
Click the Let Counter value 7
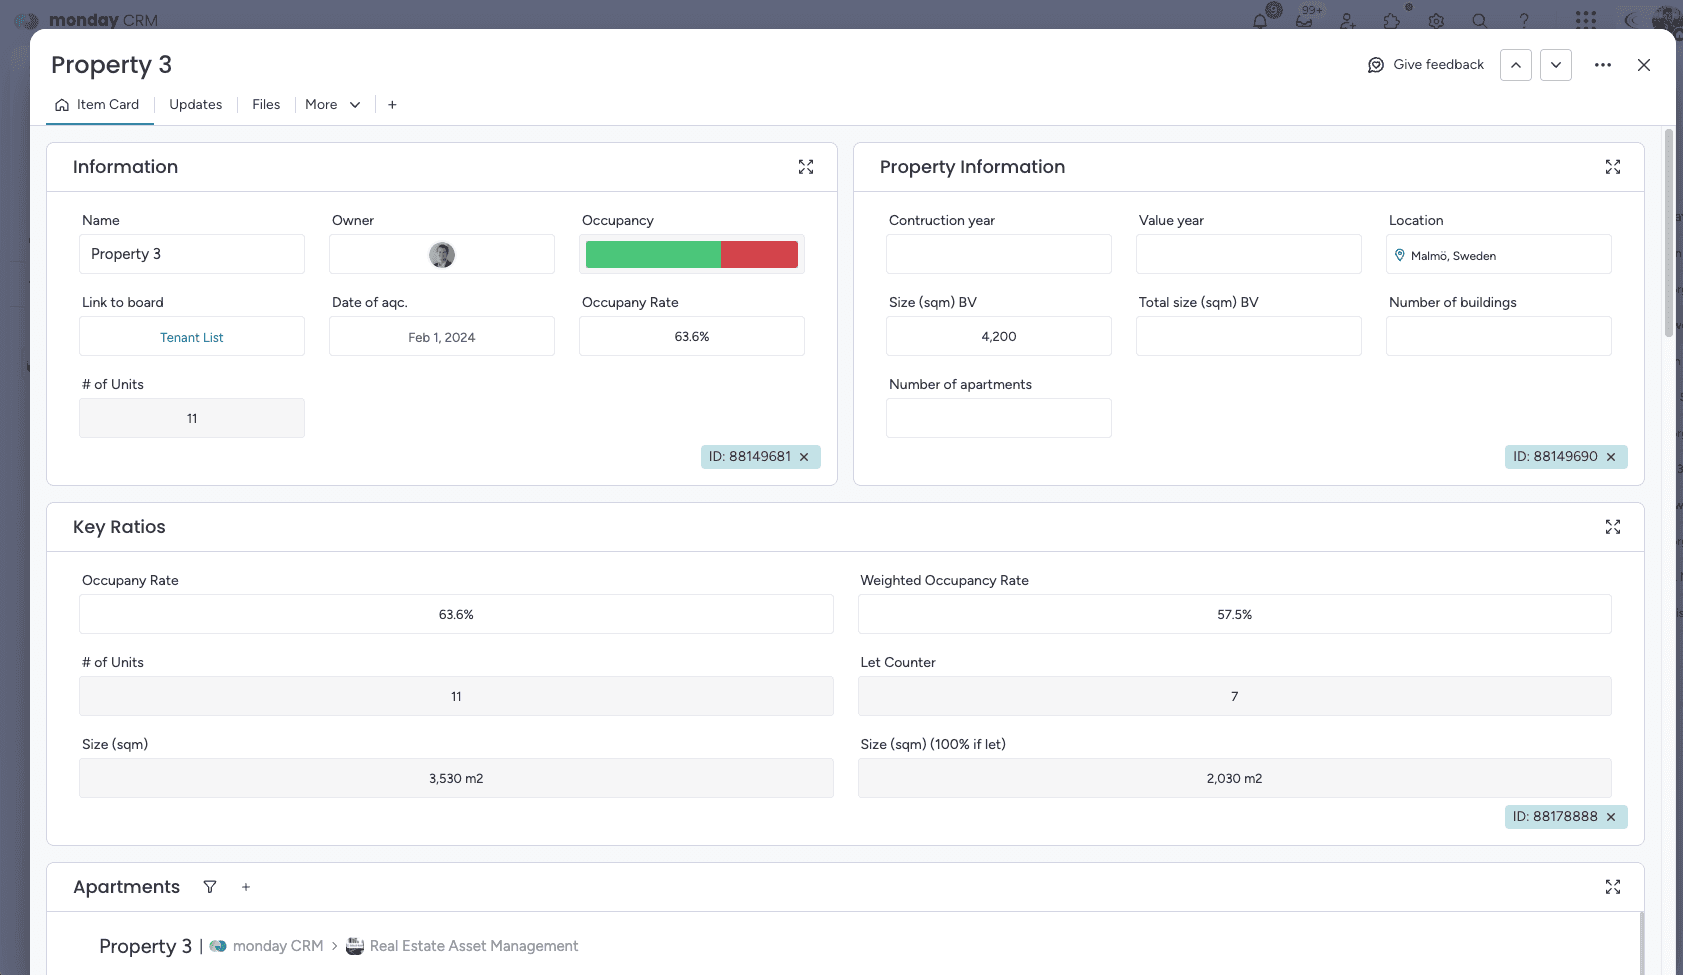pyautogui.click(x=1235, y=696)
